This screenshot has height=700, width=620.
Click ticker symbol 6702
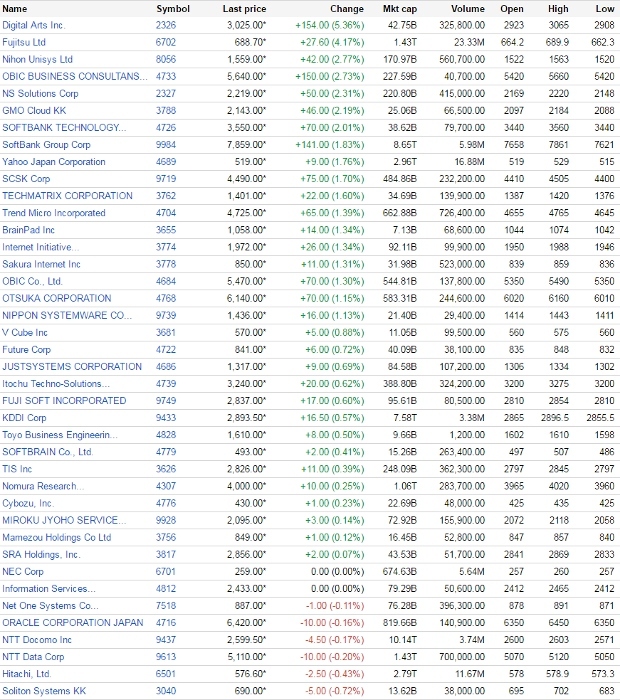166,42
